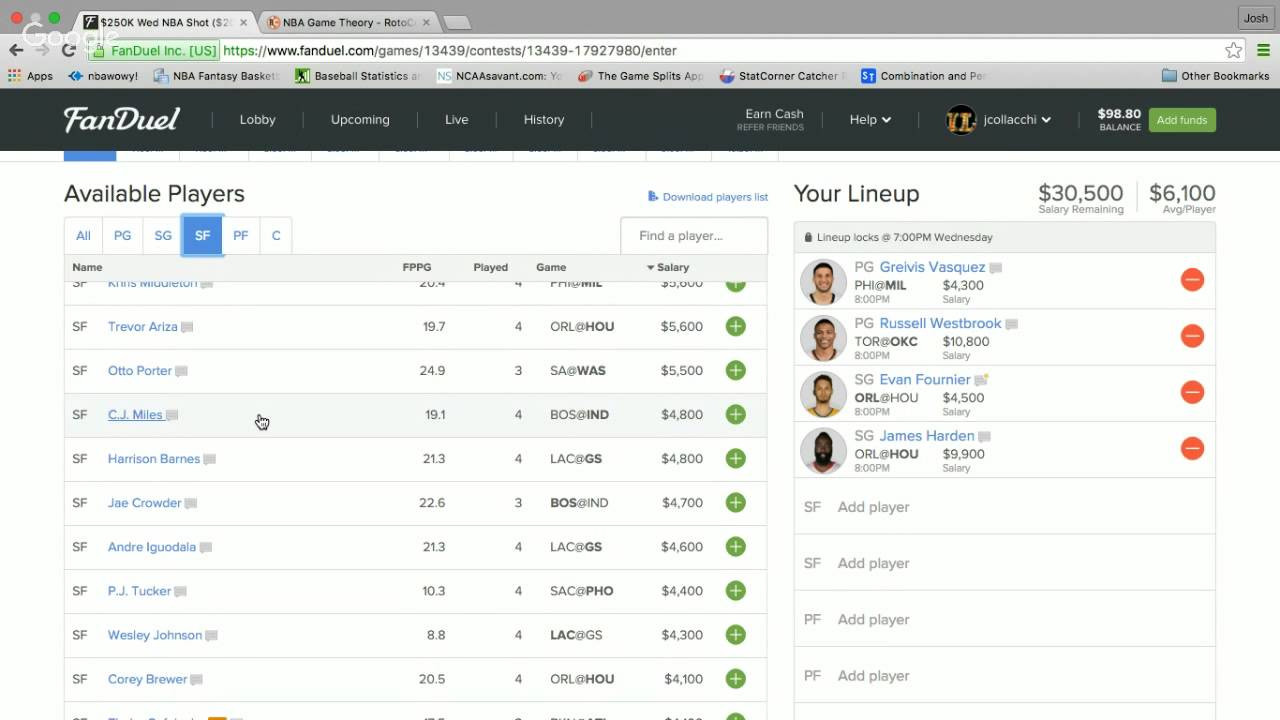Sort players by Salary column

pyautogui.click(x=668, y=267)
